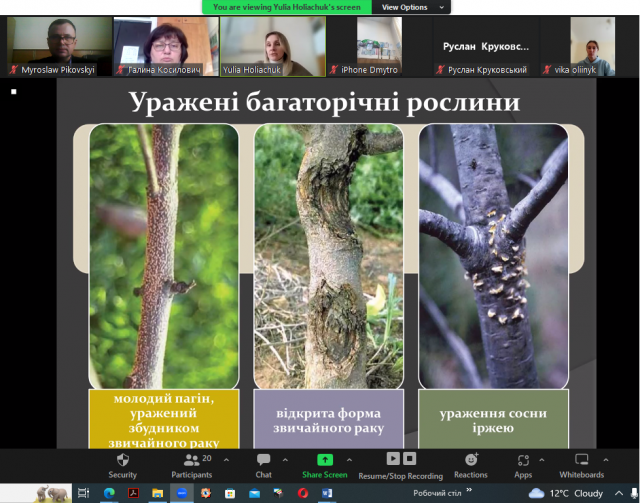Click the green Share Screen icon
Viewport: 640px width, 503px height.
coord(325,460)
